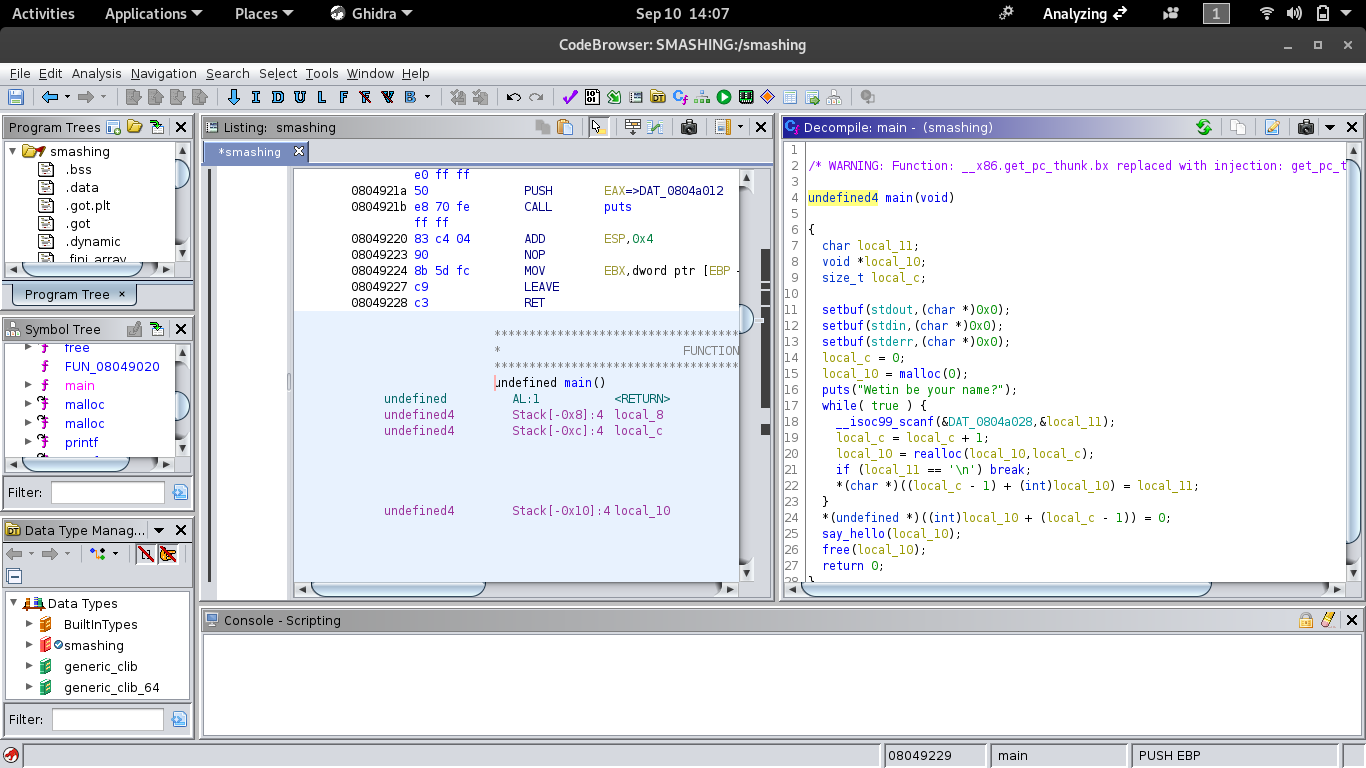Expand the main function in Symbol Tree

[x=29, y=385]
